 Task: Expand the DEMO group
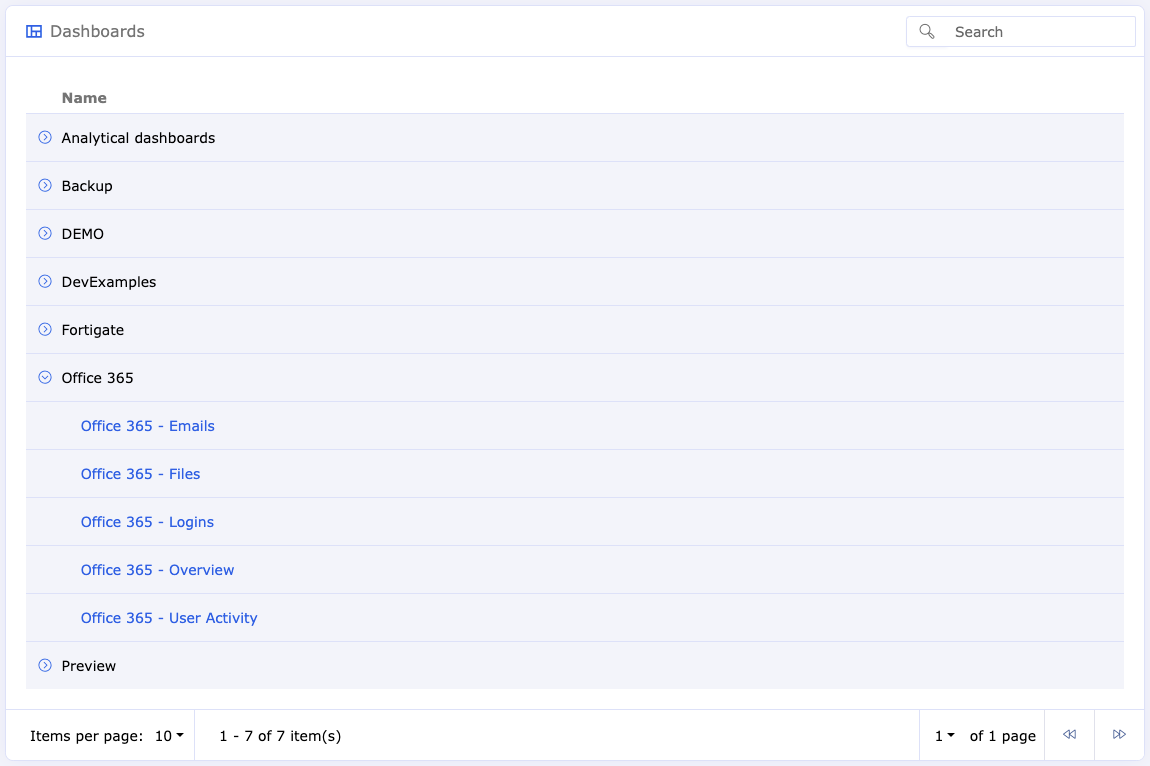click(x=45, y=233)
